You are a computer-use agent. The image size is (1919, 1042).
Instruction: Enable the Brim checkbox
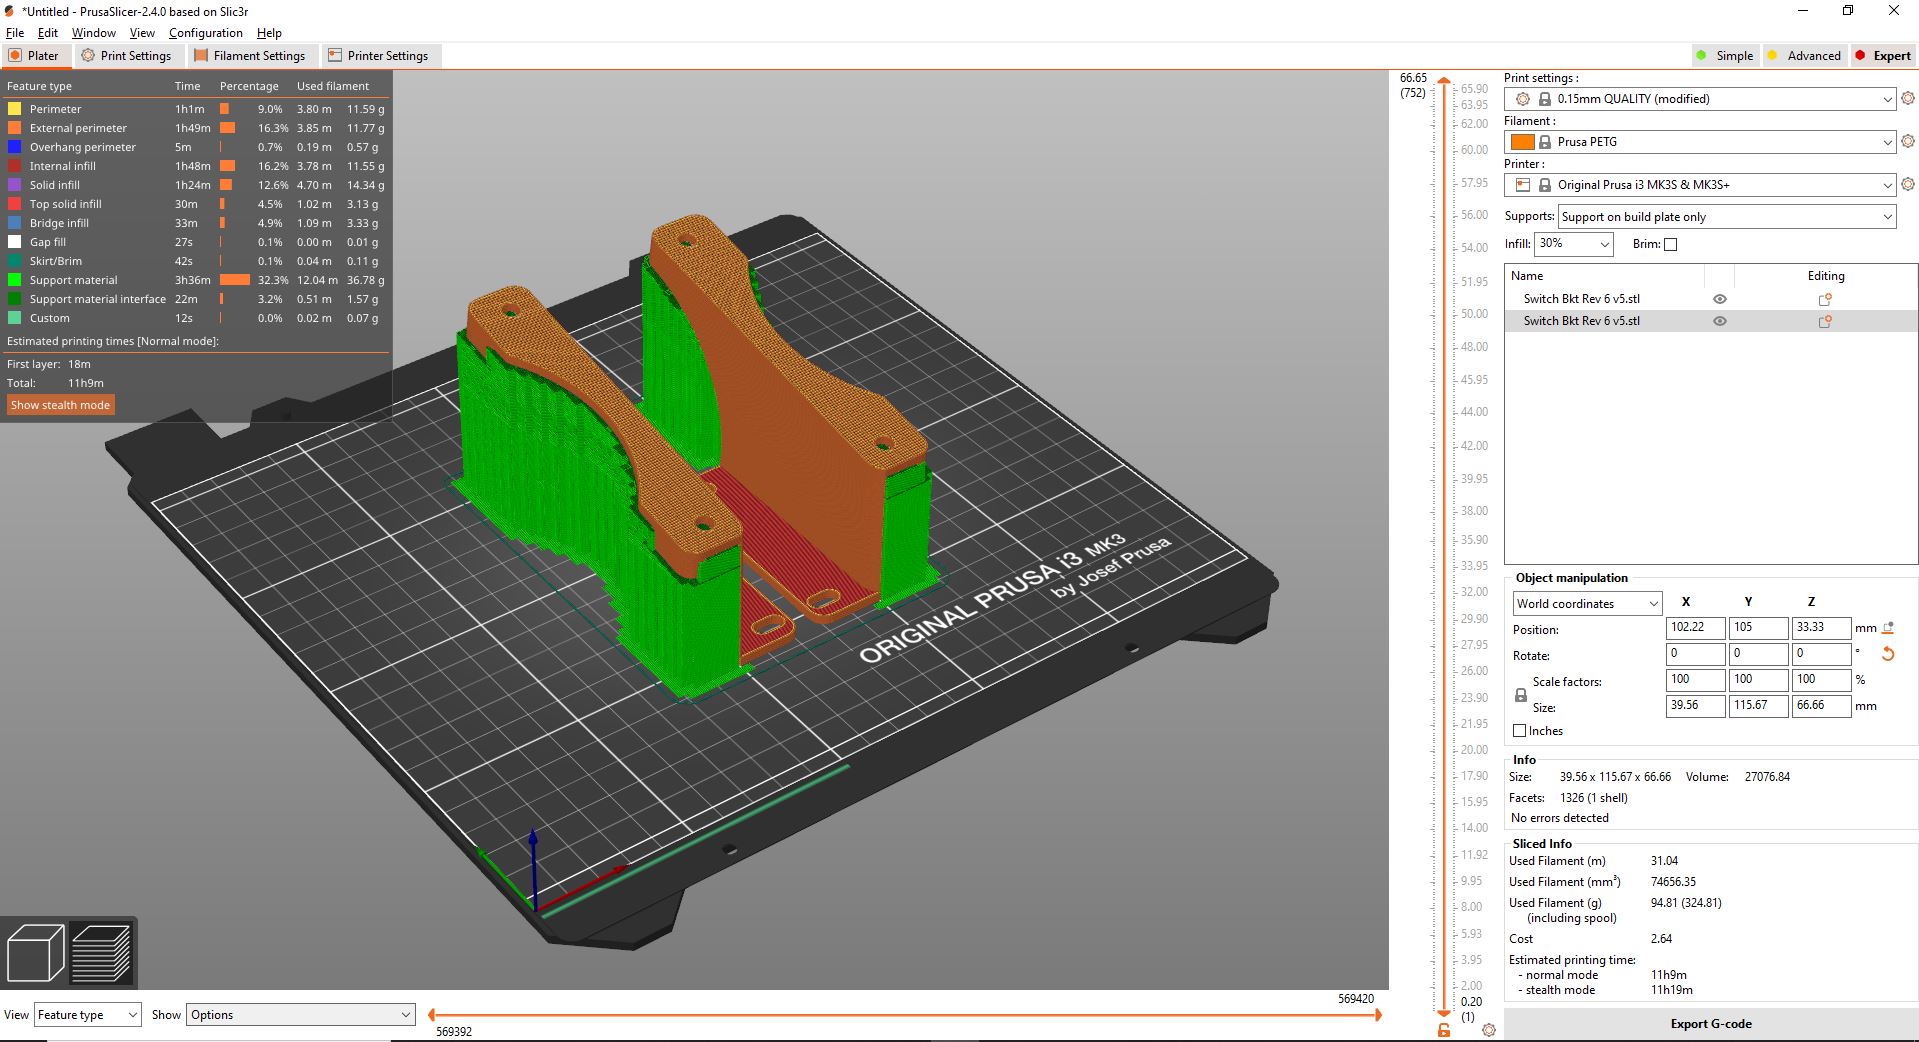point(1670,244)
